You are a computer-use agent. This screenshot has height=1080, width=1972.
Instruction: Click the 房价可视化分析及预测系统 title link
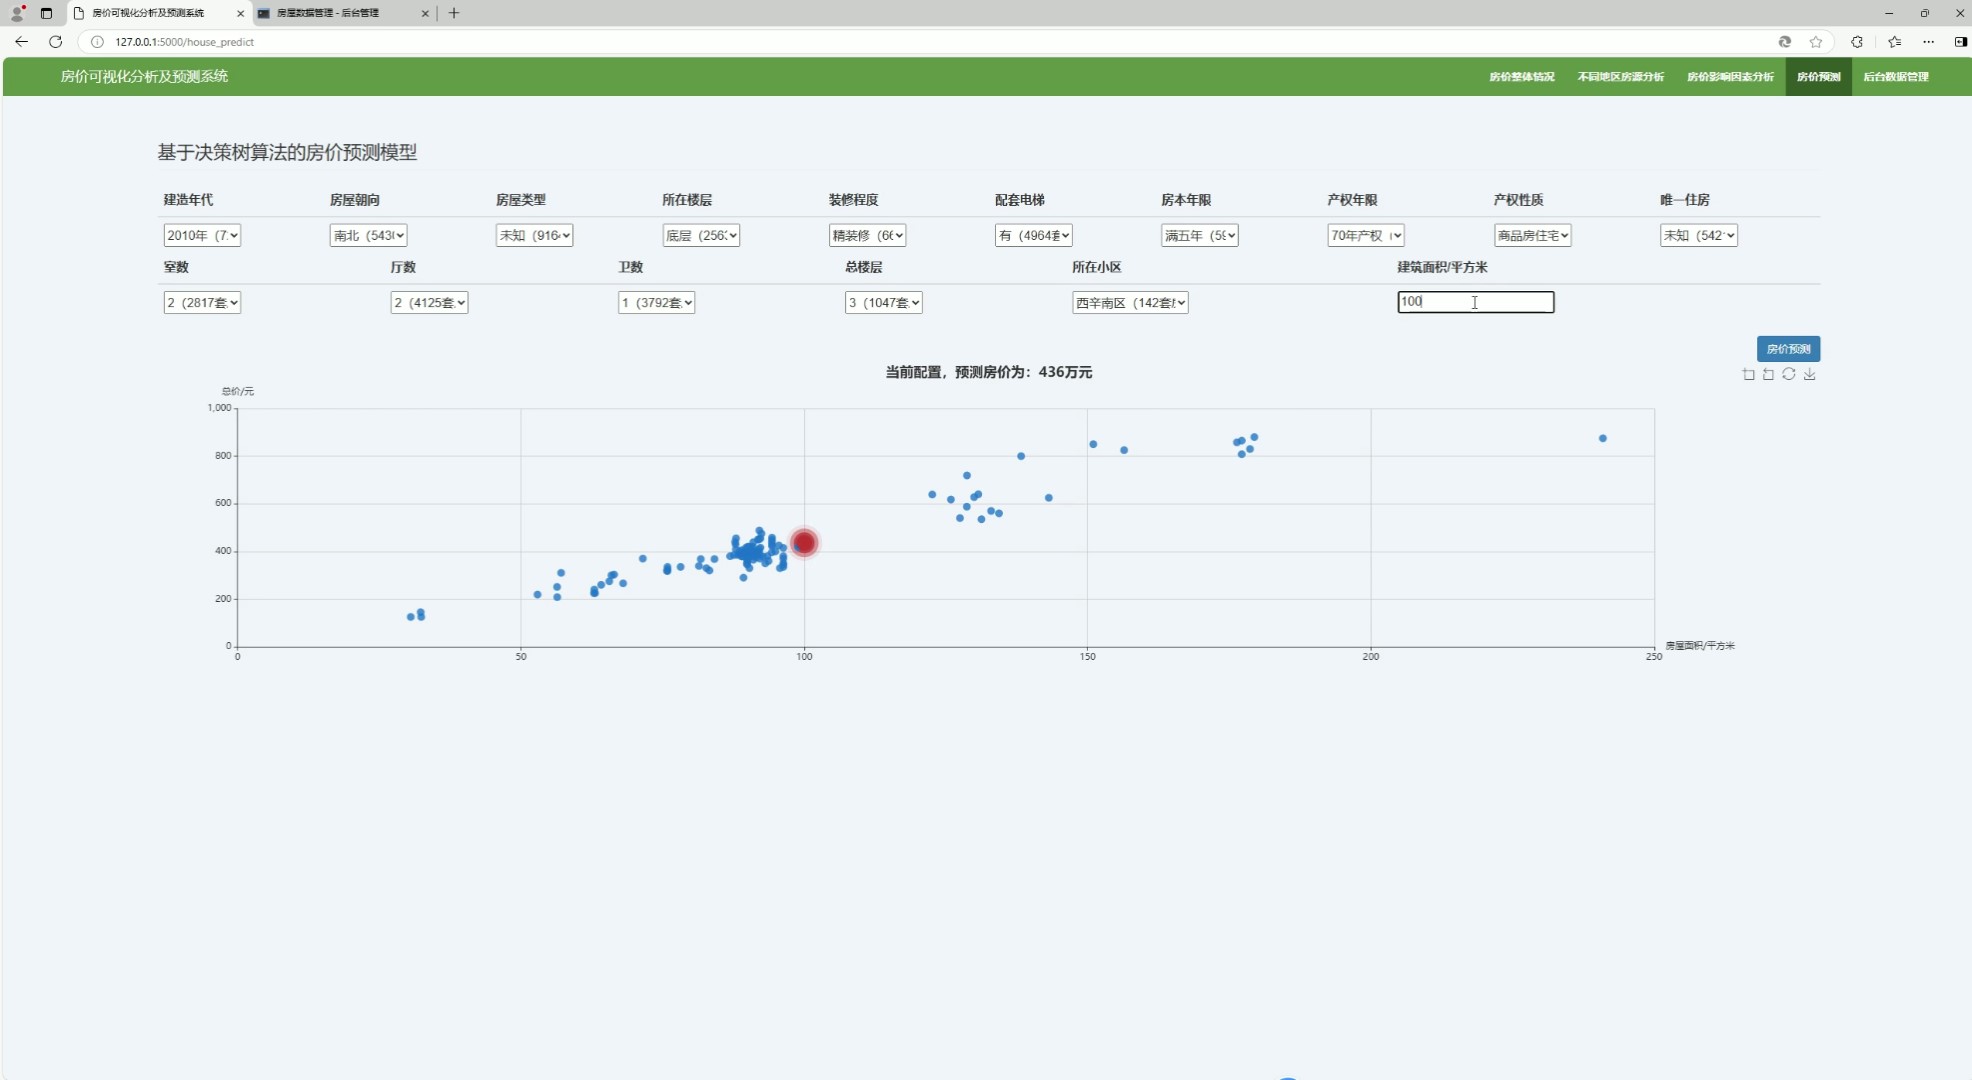tap(144, 76)
